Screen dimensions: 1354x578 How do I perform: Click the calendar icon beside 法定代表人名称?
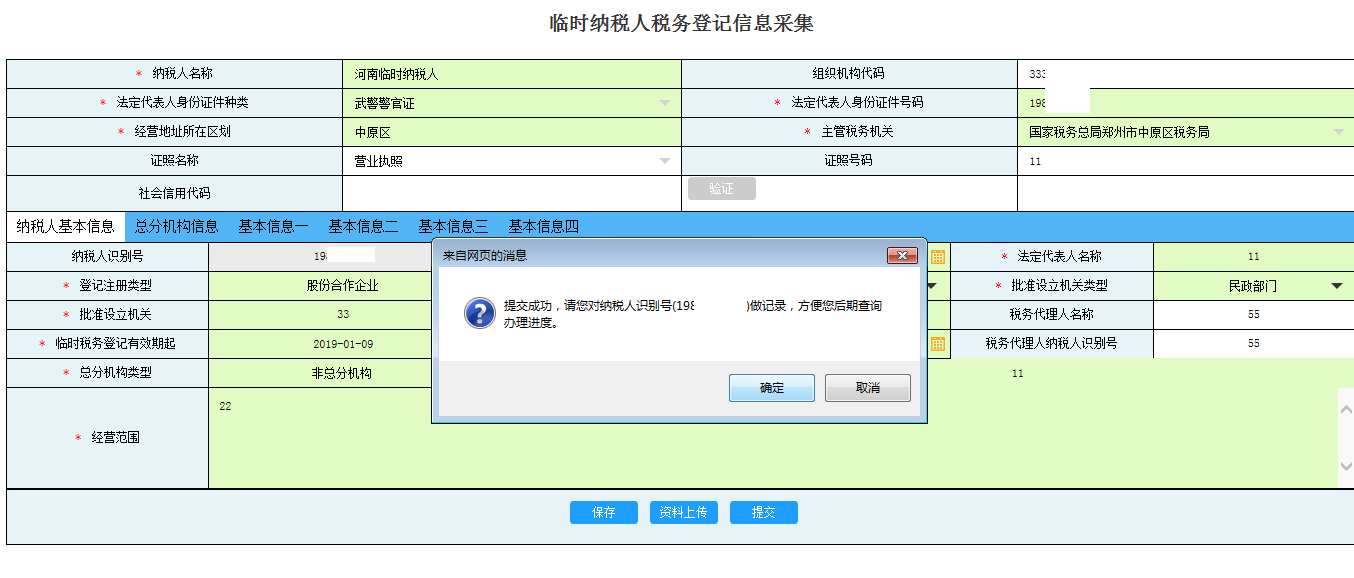[x=938, y=257]
